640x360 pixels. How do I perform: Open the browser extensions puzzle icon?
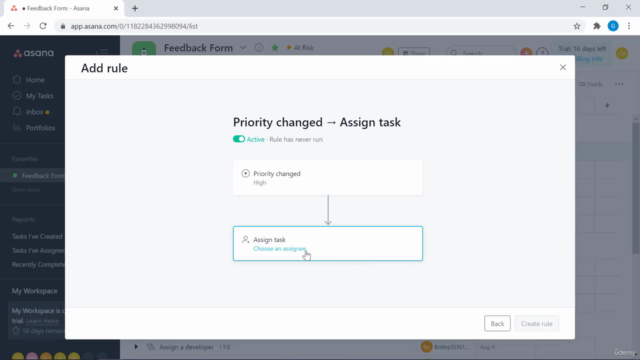597,26
